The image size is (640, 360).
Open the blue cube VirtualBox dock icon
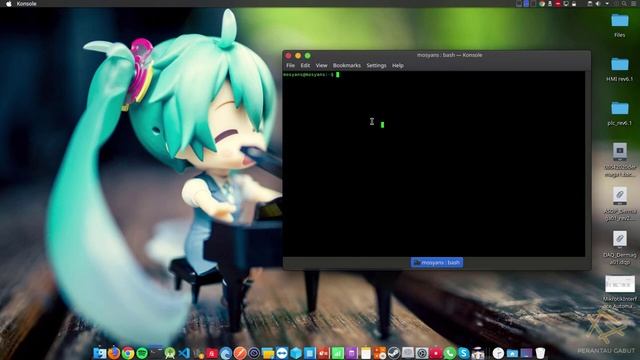coord(296,353)
